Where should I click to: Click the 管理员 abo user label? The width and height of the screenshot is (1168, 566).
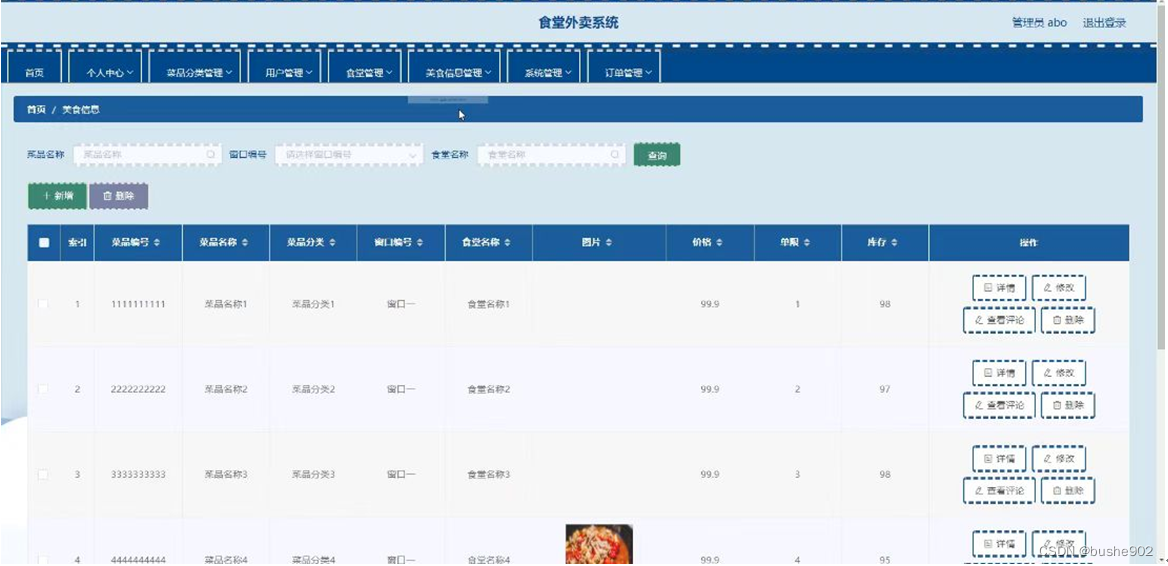[x=1039, y=23]
